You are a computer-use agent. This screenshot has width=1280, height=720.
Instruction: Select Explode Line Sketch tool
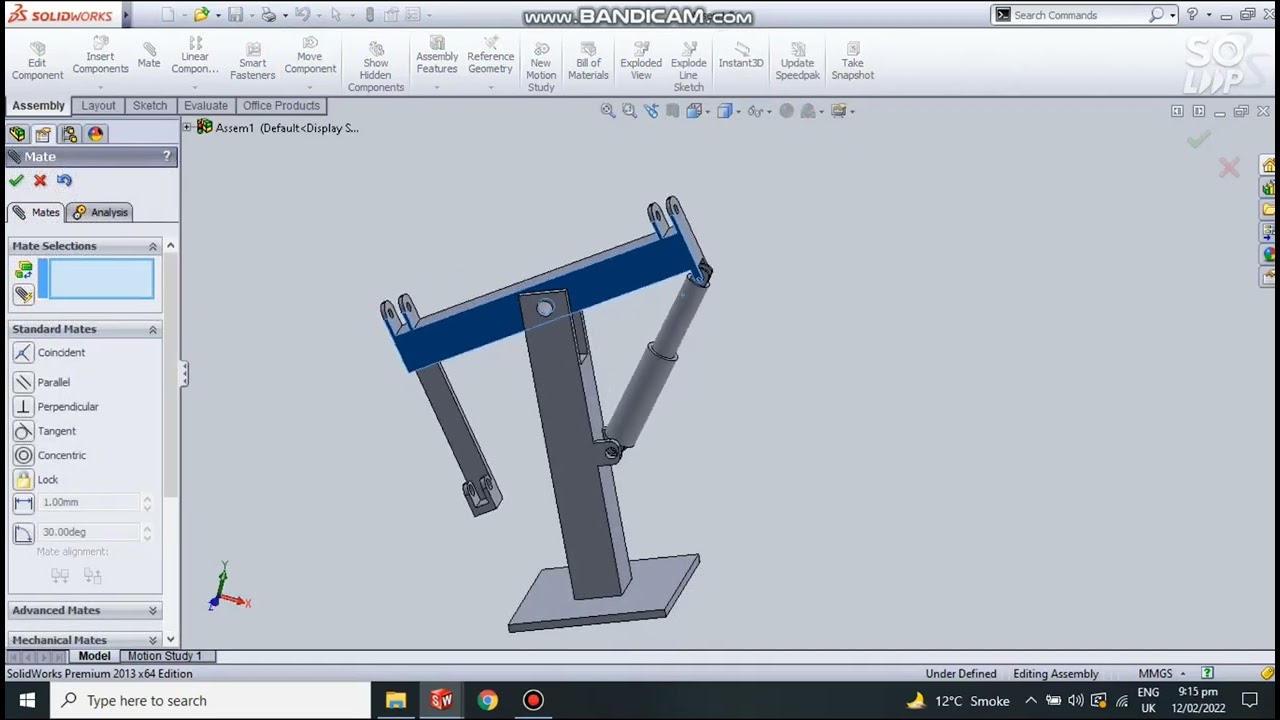689,67
